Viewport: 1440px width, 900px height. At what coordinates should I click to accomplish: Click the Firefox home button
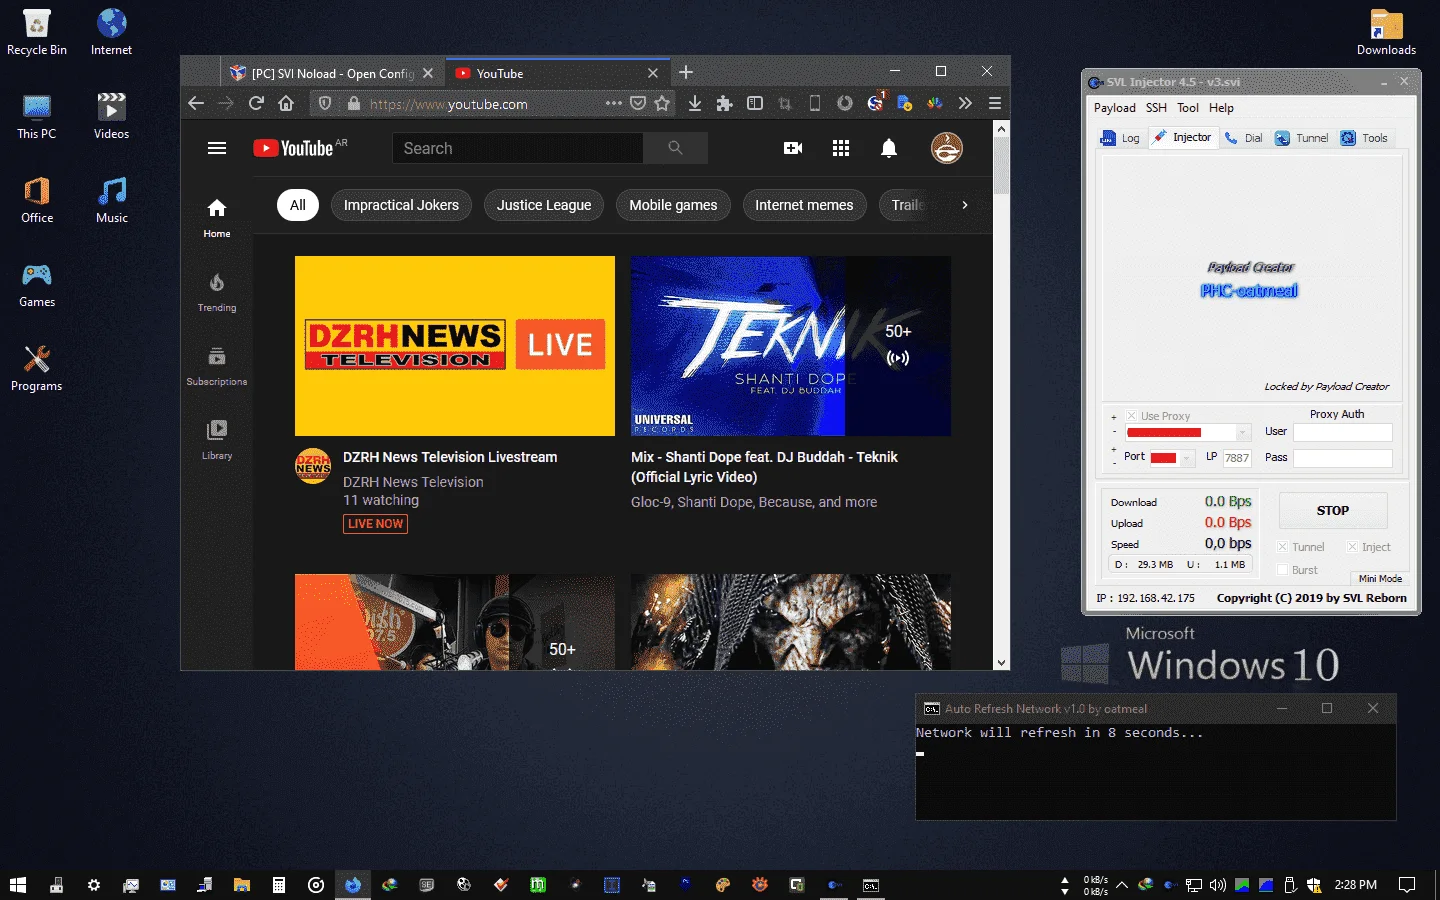286,103
